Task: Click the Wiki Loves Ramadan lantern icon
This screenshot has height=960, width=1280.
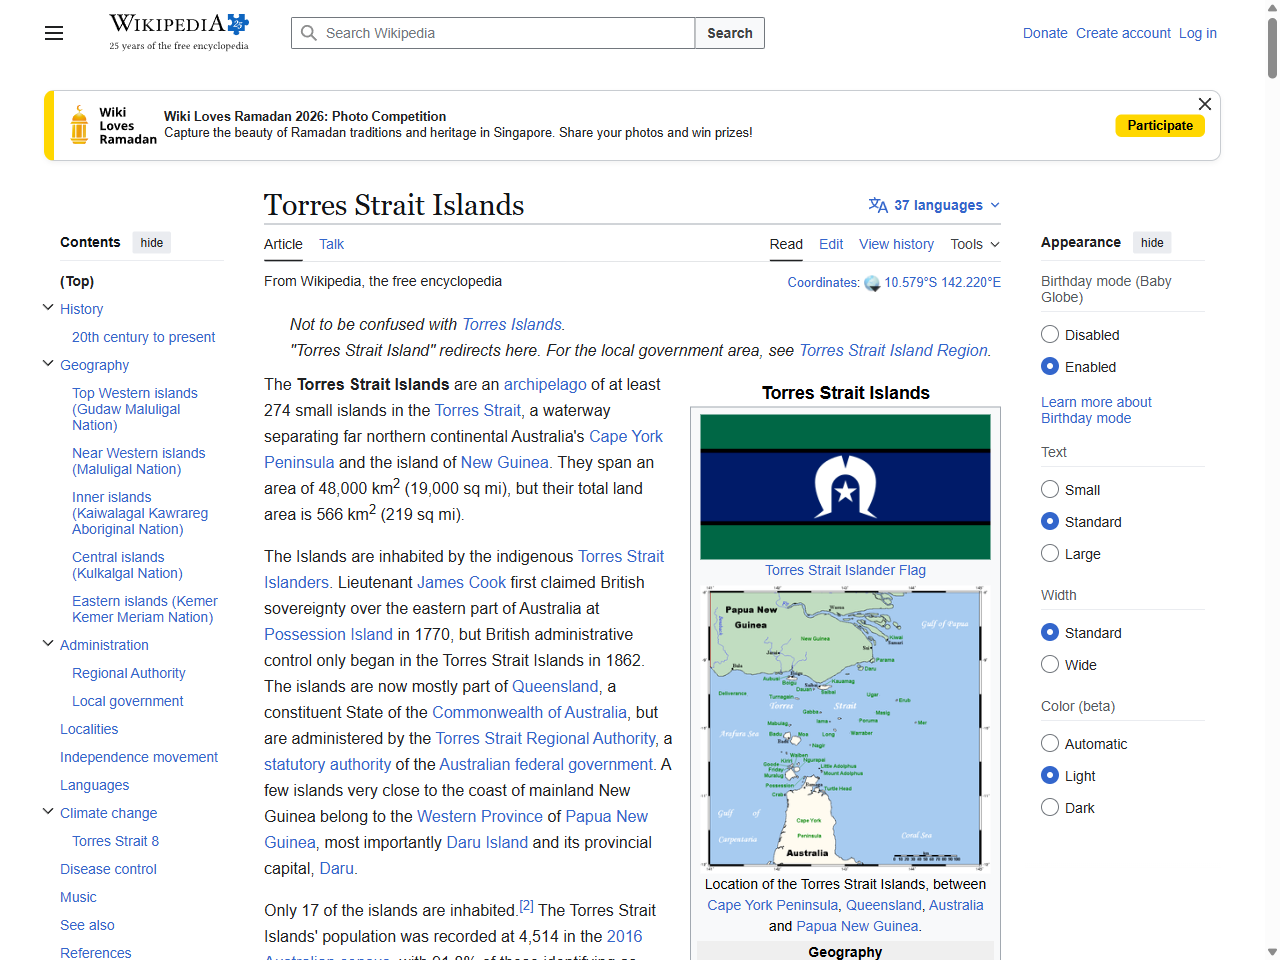Action: pyautogui.click(x=80, y=124)
